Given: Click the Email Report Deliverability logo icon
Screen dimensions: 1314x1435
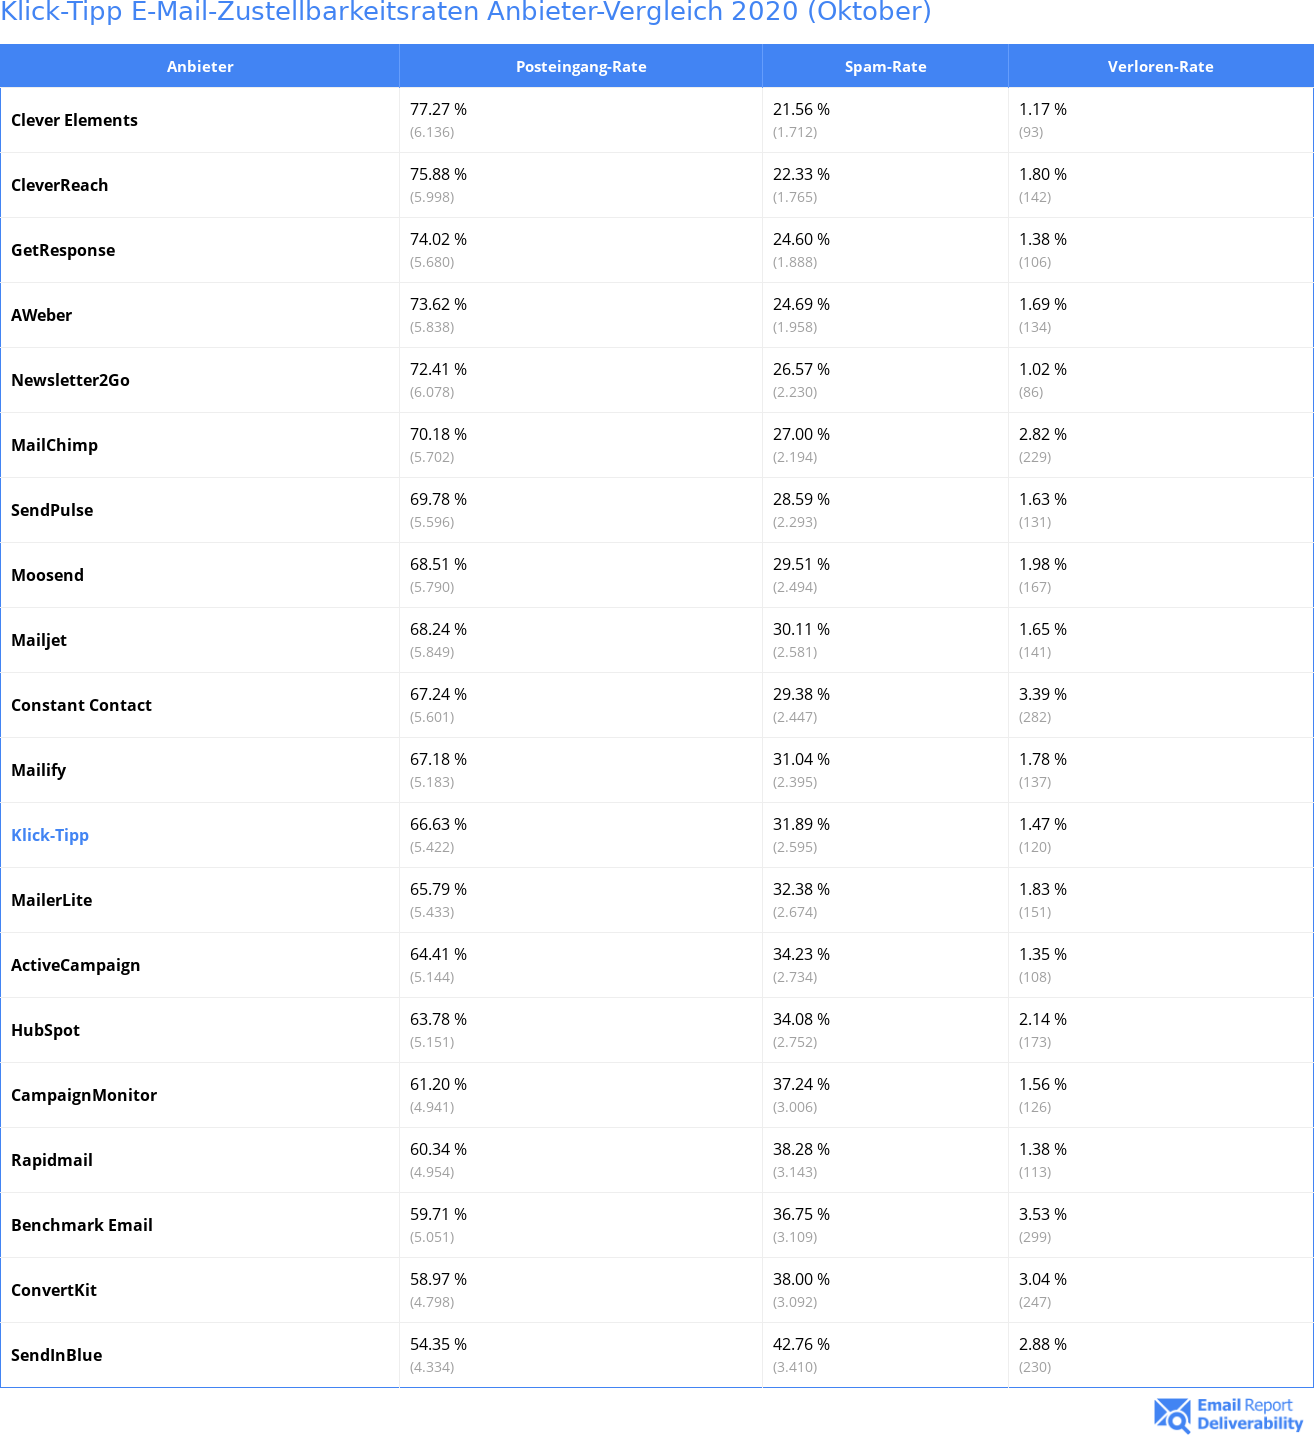Looking at the screenshot, I should click(1172, 1415).
